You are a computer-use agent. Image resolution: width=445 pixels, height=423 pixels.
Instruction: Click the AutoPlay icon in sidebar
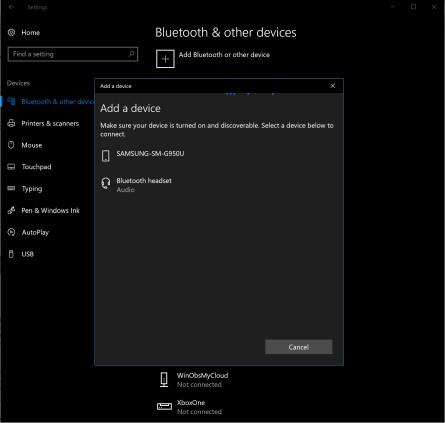tap(11, 232)
